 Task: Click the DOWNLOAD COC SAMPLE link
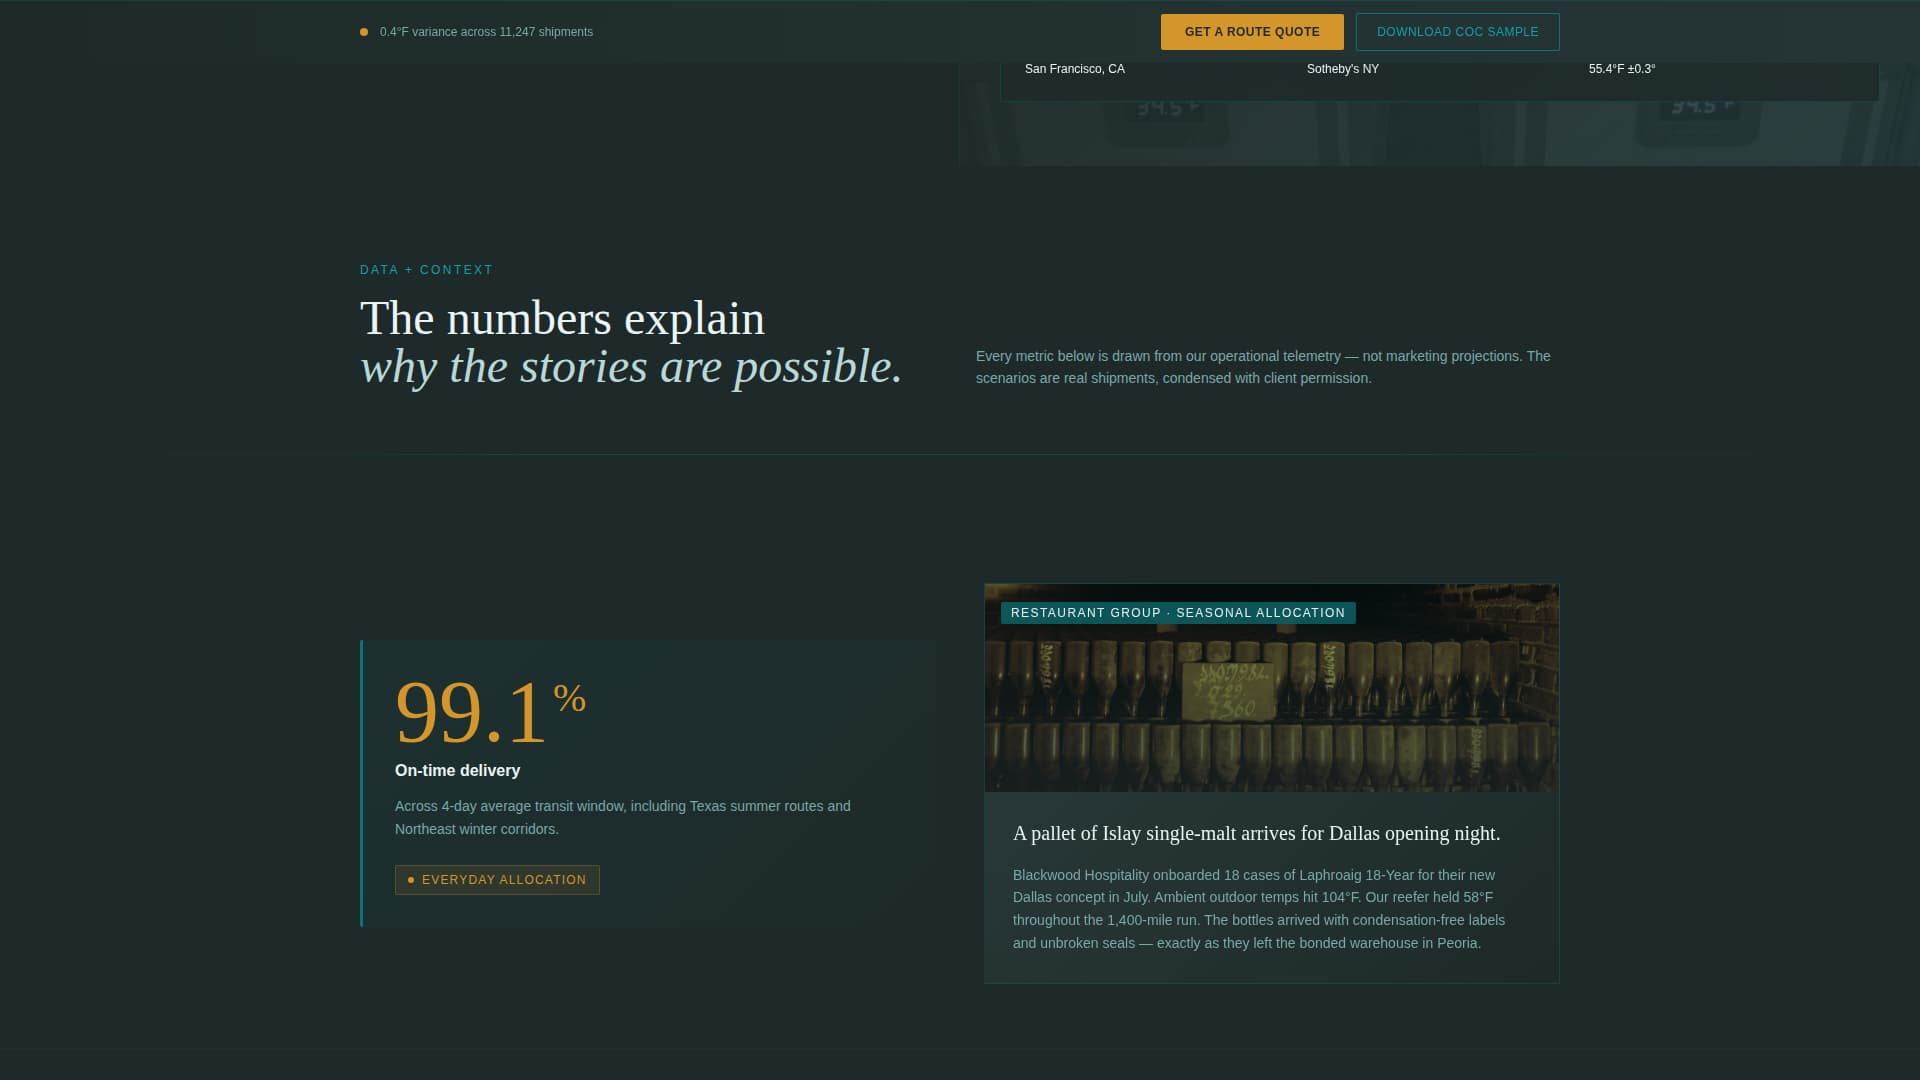[x=1457, y=31]
